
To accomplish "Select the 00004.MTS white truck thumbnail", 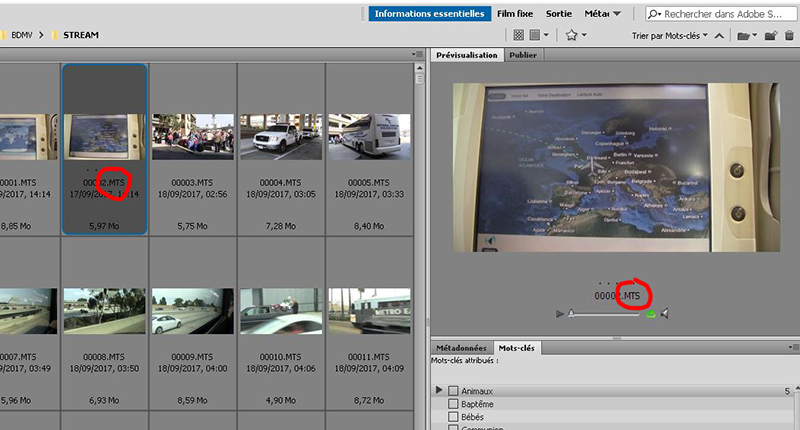I will point(281,137).
